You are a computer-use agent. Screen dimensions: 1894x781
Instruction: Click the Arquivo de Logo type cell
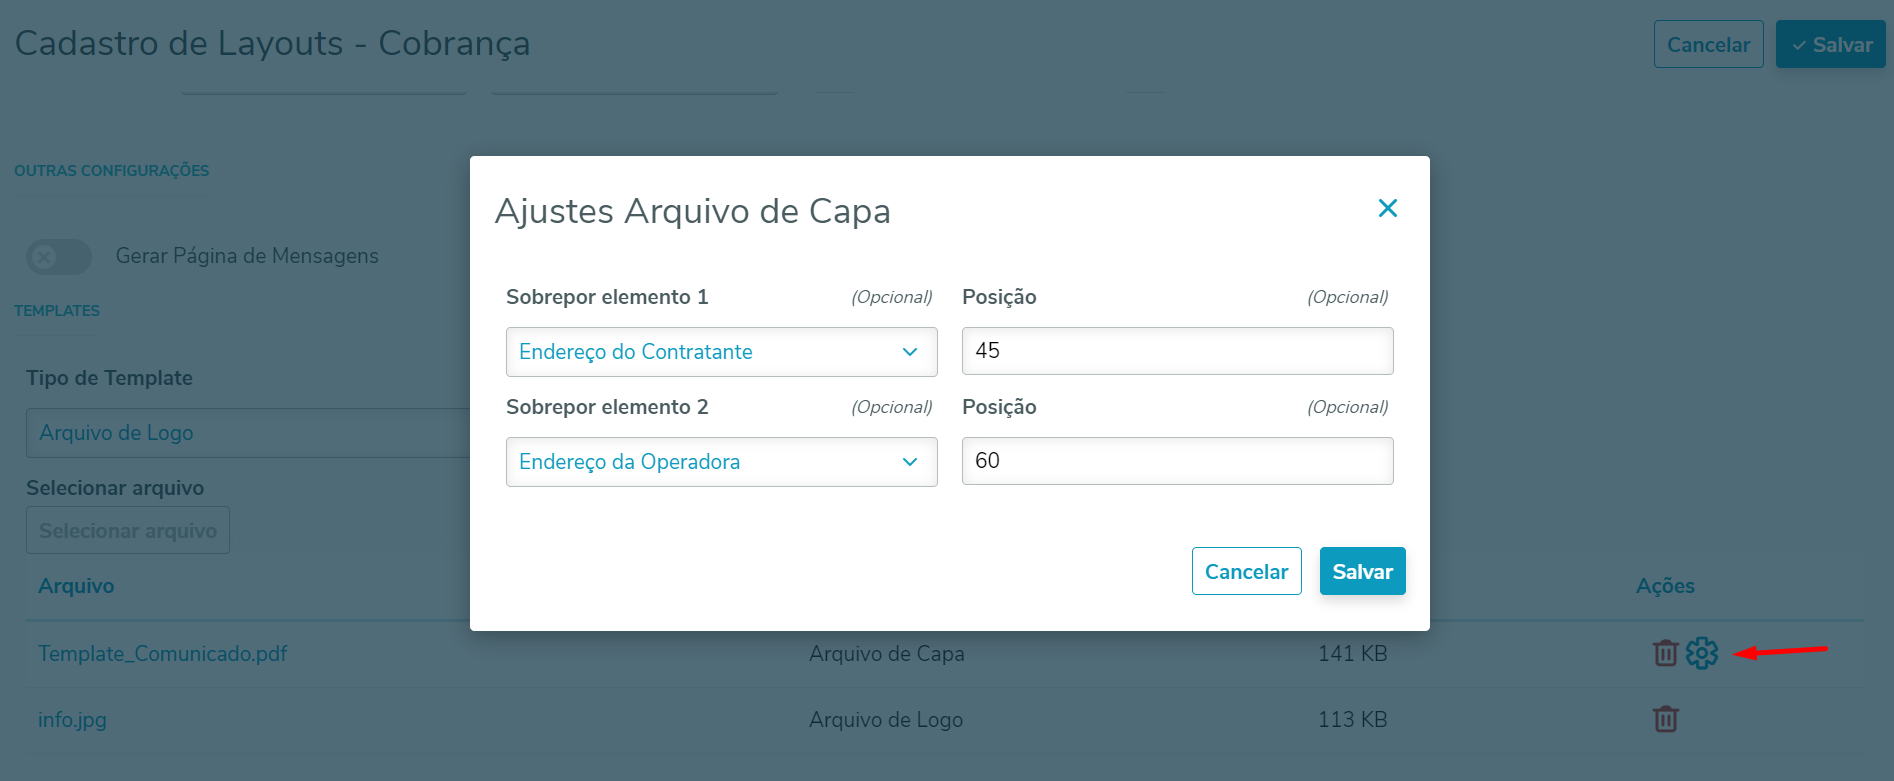coord(885,720)
